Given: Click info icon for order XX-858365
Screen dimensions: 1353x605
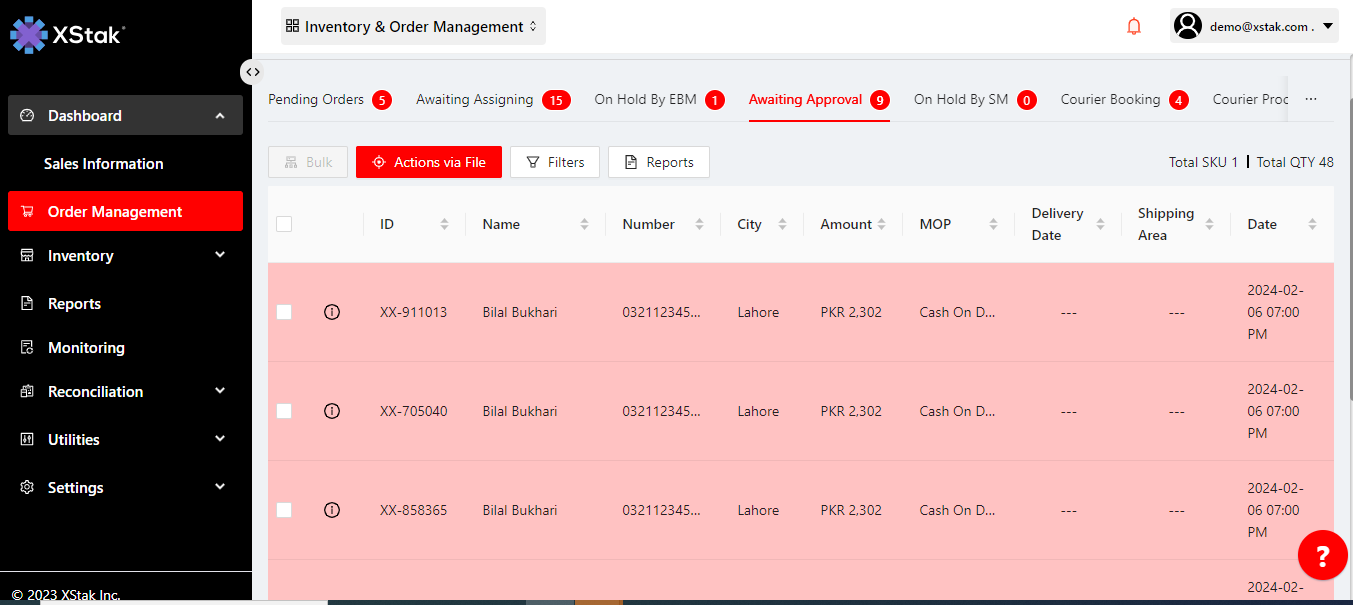Looking at the screenshot, I should click(x=332, y=510).
